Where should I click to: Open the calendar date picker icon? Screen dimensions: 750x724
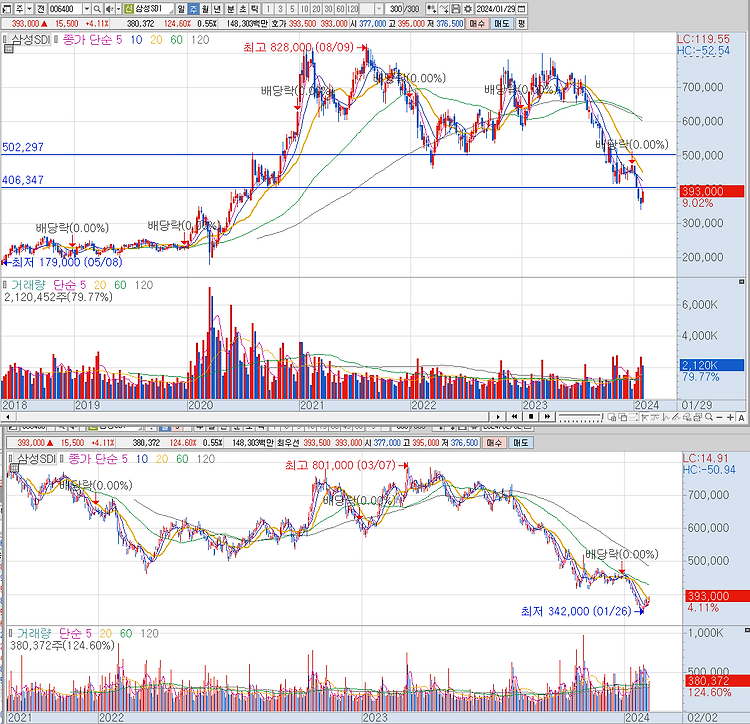click(x=521, y=9)
